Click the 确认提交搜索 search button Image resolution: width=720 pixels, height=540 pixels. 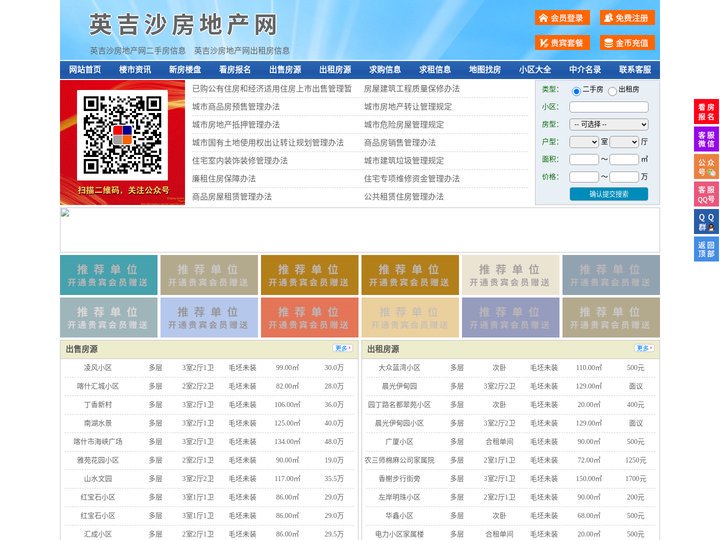pos(609,194)
